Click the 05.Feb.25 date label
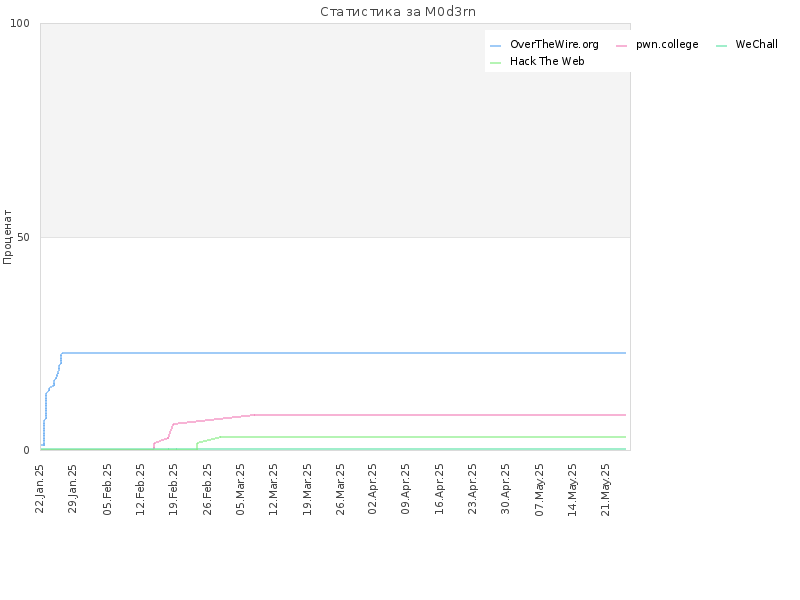Screen dimensions: 800x600 (x=107, y=489)
